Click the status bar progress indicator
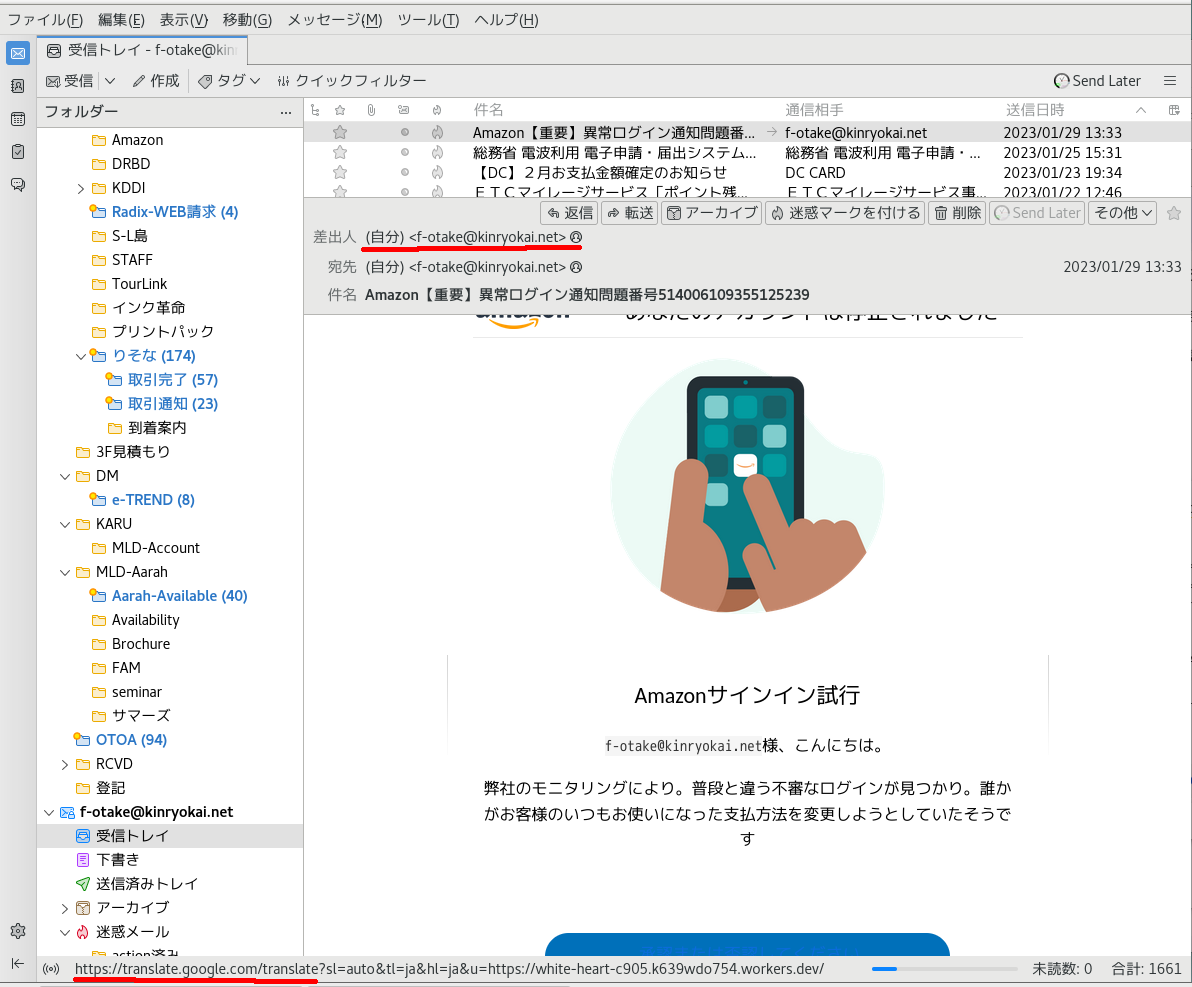 944,969
